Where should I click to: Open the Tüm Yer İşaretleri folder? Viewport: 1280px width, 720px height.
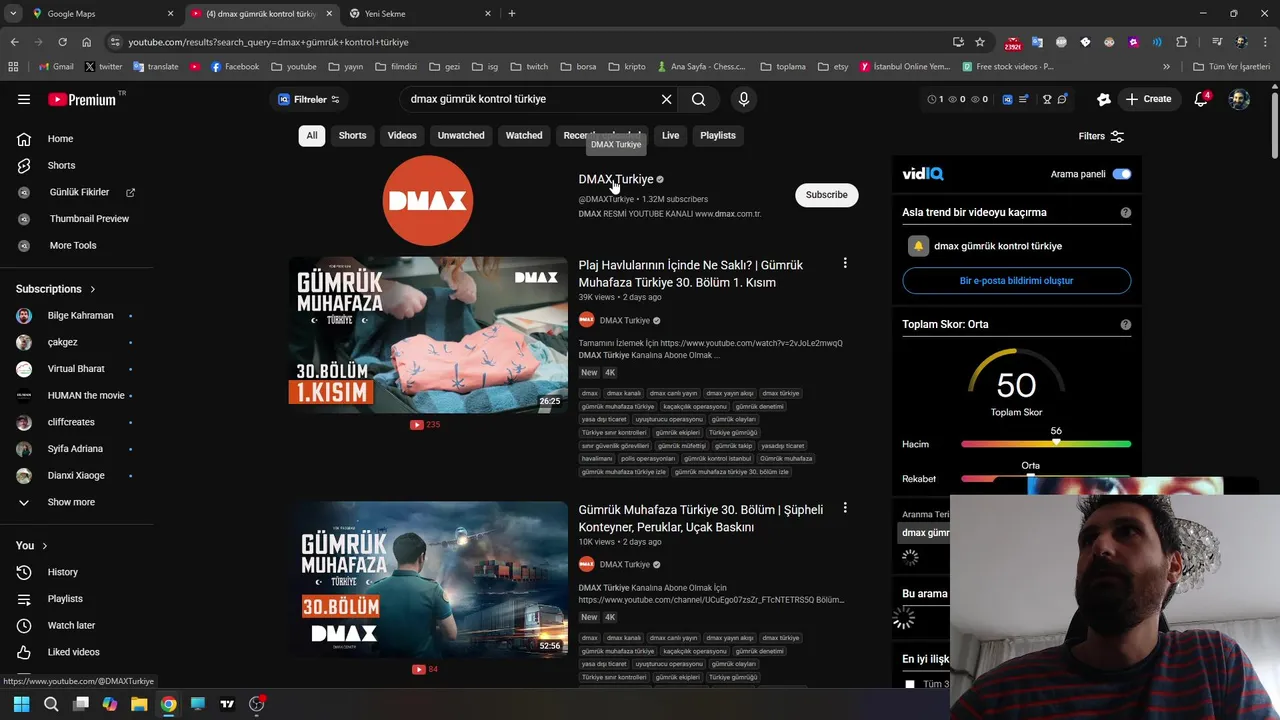pos(1231,67)
